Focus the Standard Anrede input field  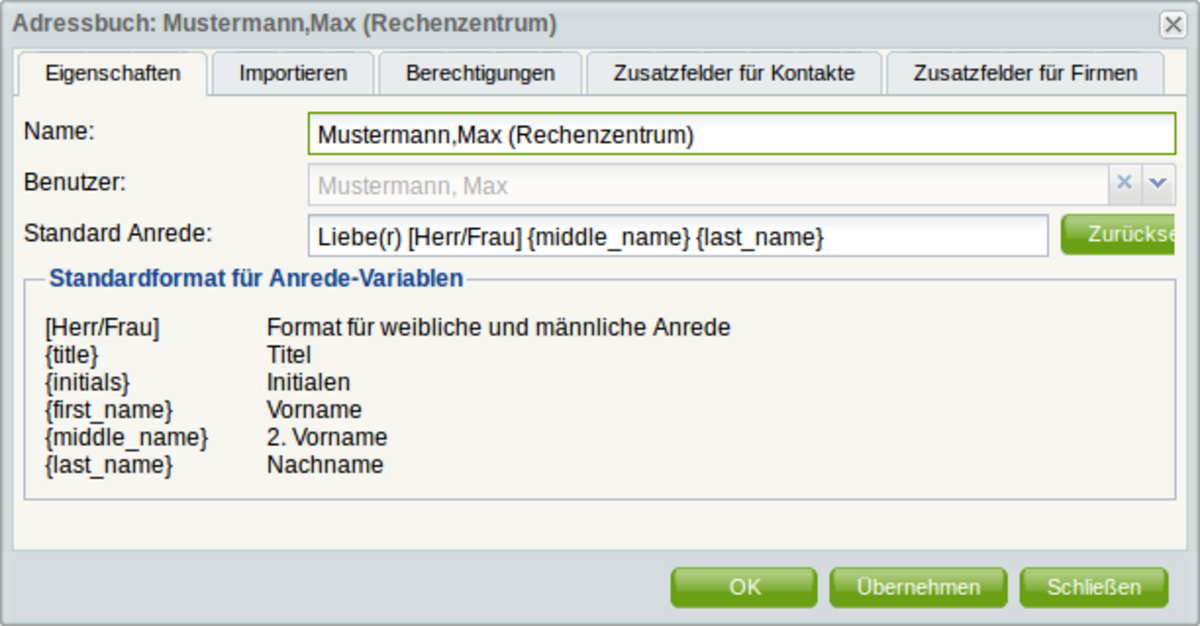pyautogui.click(x=678, y=237)
